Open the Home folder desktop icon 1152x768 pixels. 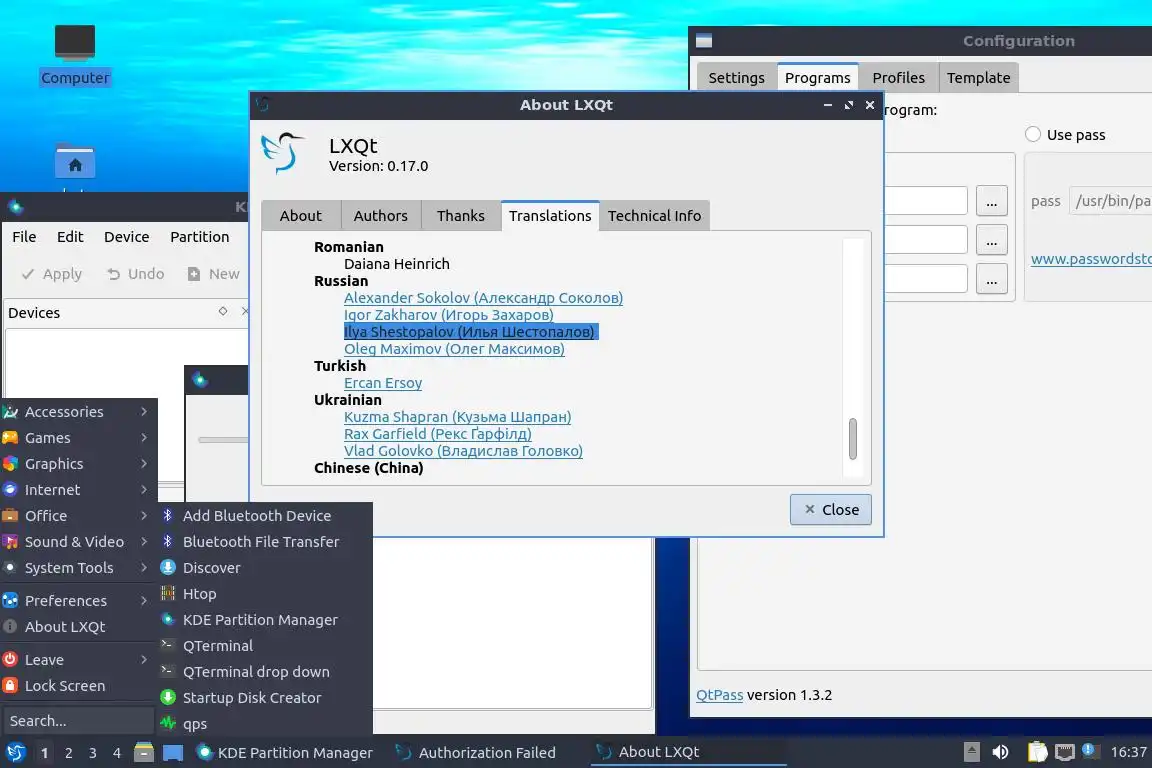[x=75, y=162]
